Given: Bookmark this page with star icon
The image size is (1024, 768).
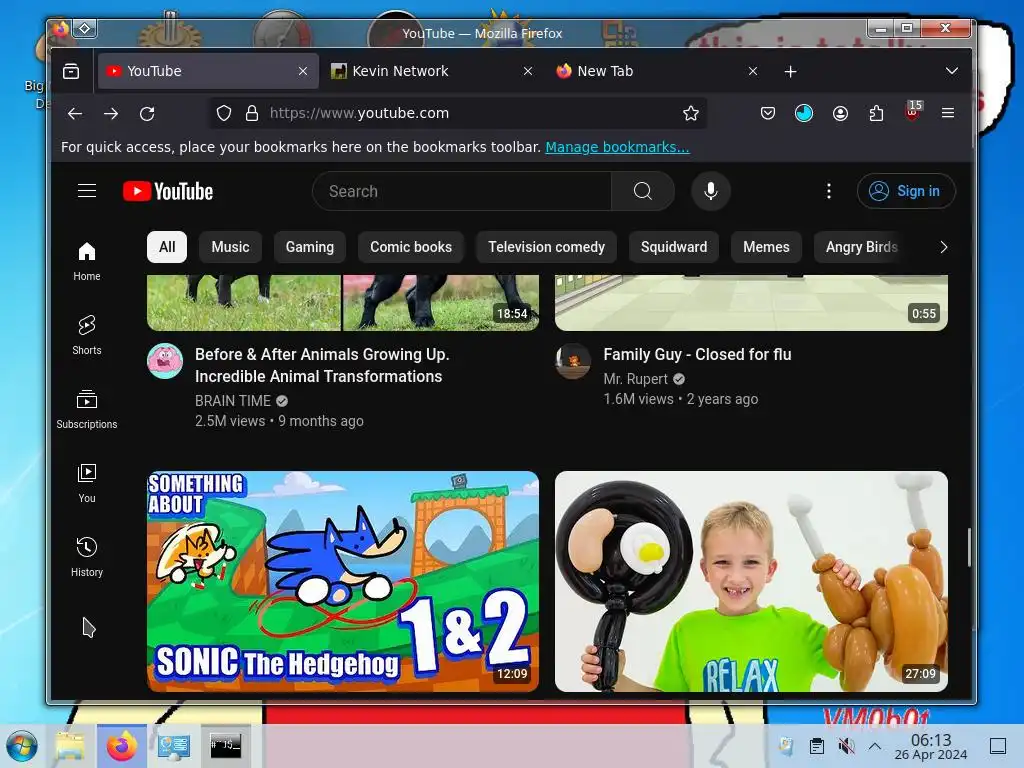Looking at the screenshot, I should (x=691, y=114).
